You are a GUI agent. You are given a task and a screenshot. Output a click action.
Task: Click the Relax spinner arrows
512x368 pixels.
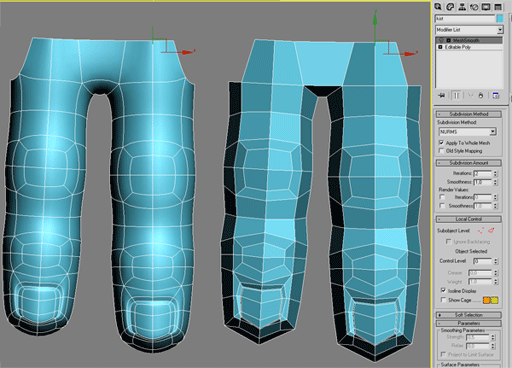coord(493,346)
